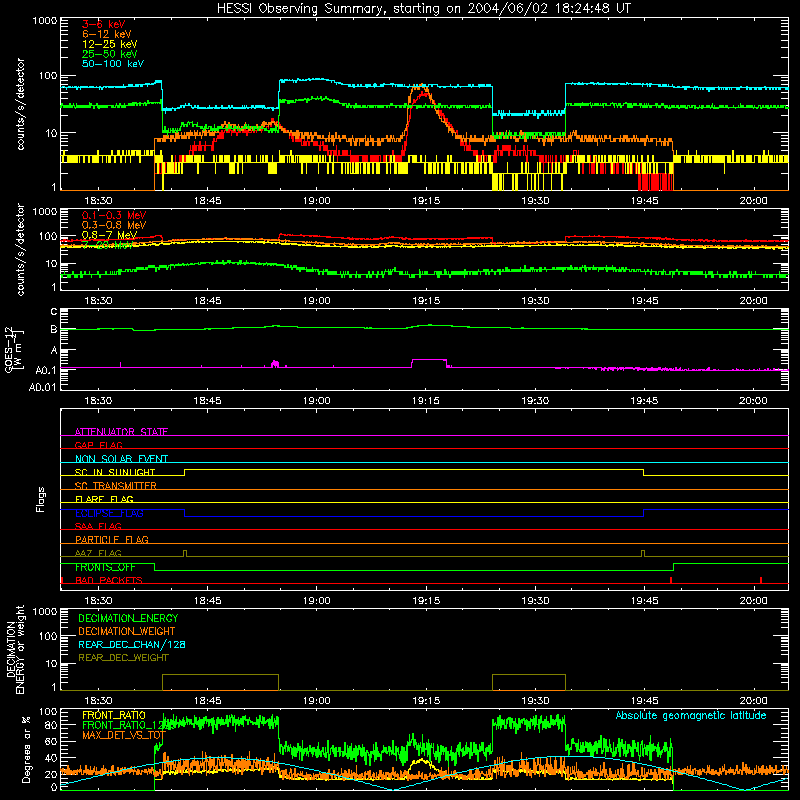Select the REAR_DEC_CHAN/128 legend entry
Image resolution: width=800 pixels, height=800 pixels.
click(132, 644)
